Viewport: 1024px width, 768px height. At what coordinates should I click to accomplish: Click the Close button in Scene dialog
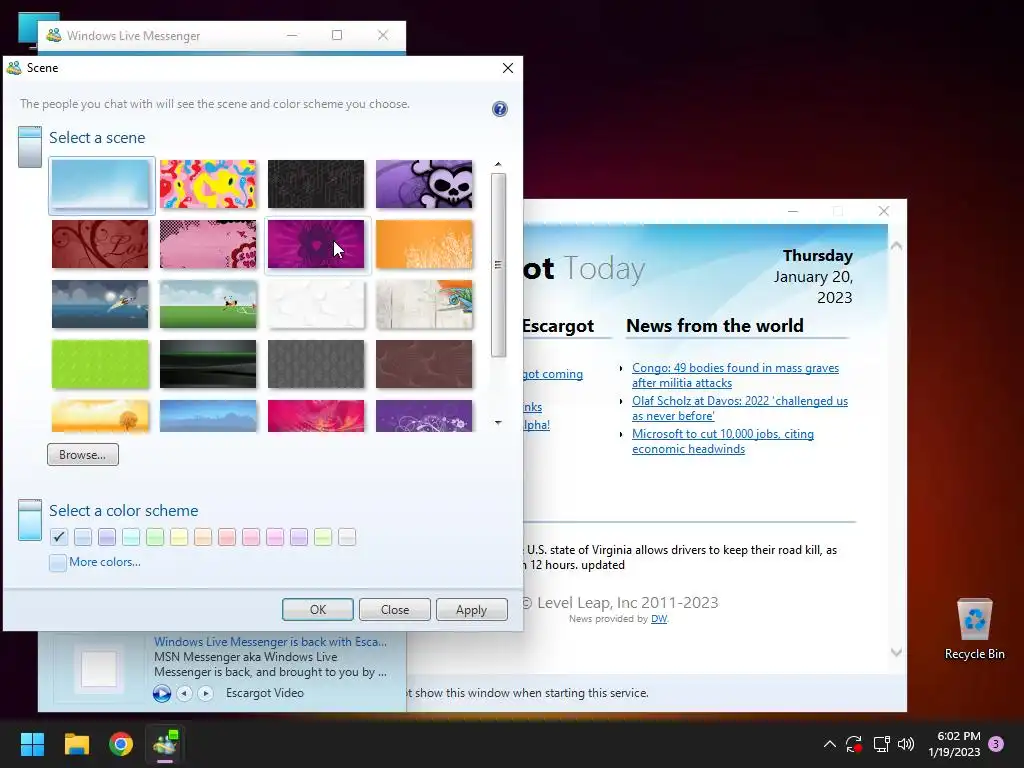(x=395, y=609)
